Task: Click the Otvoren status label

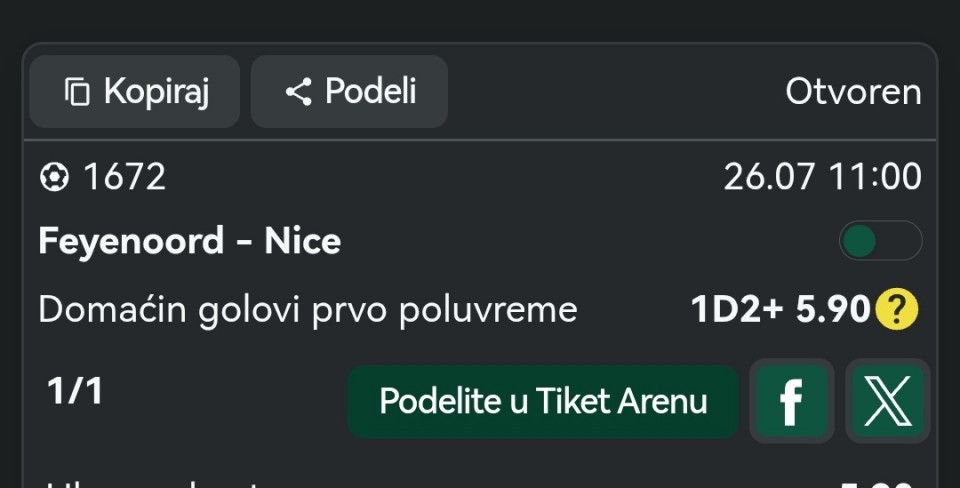Action: [853, 92]
